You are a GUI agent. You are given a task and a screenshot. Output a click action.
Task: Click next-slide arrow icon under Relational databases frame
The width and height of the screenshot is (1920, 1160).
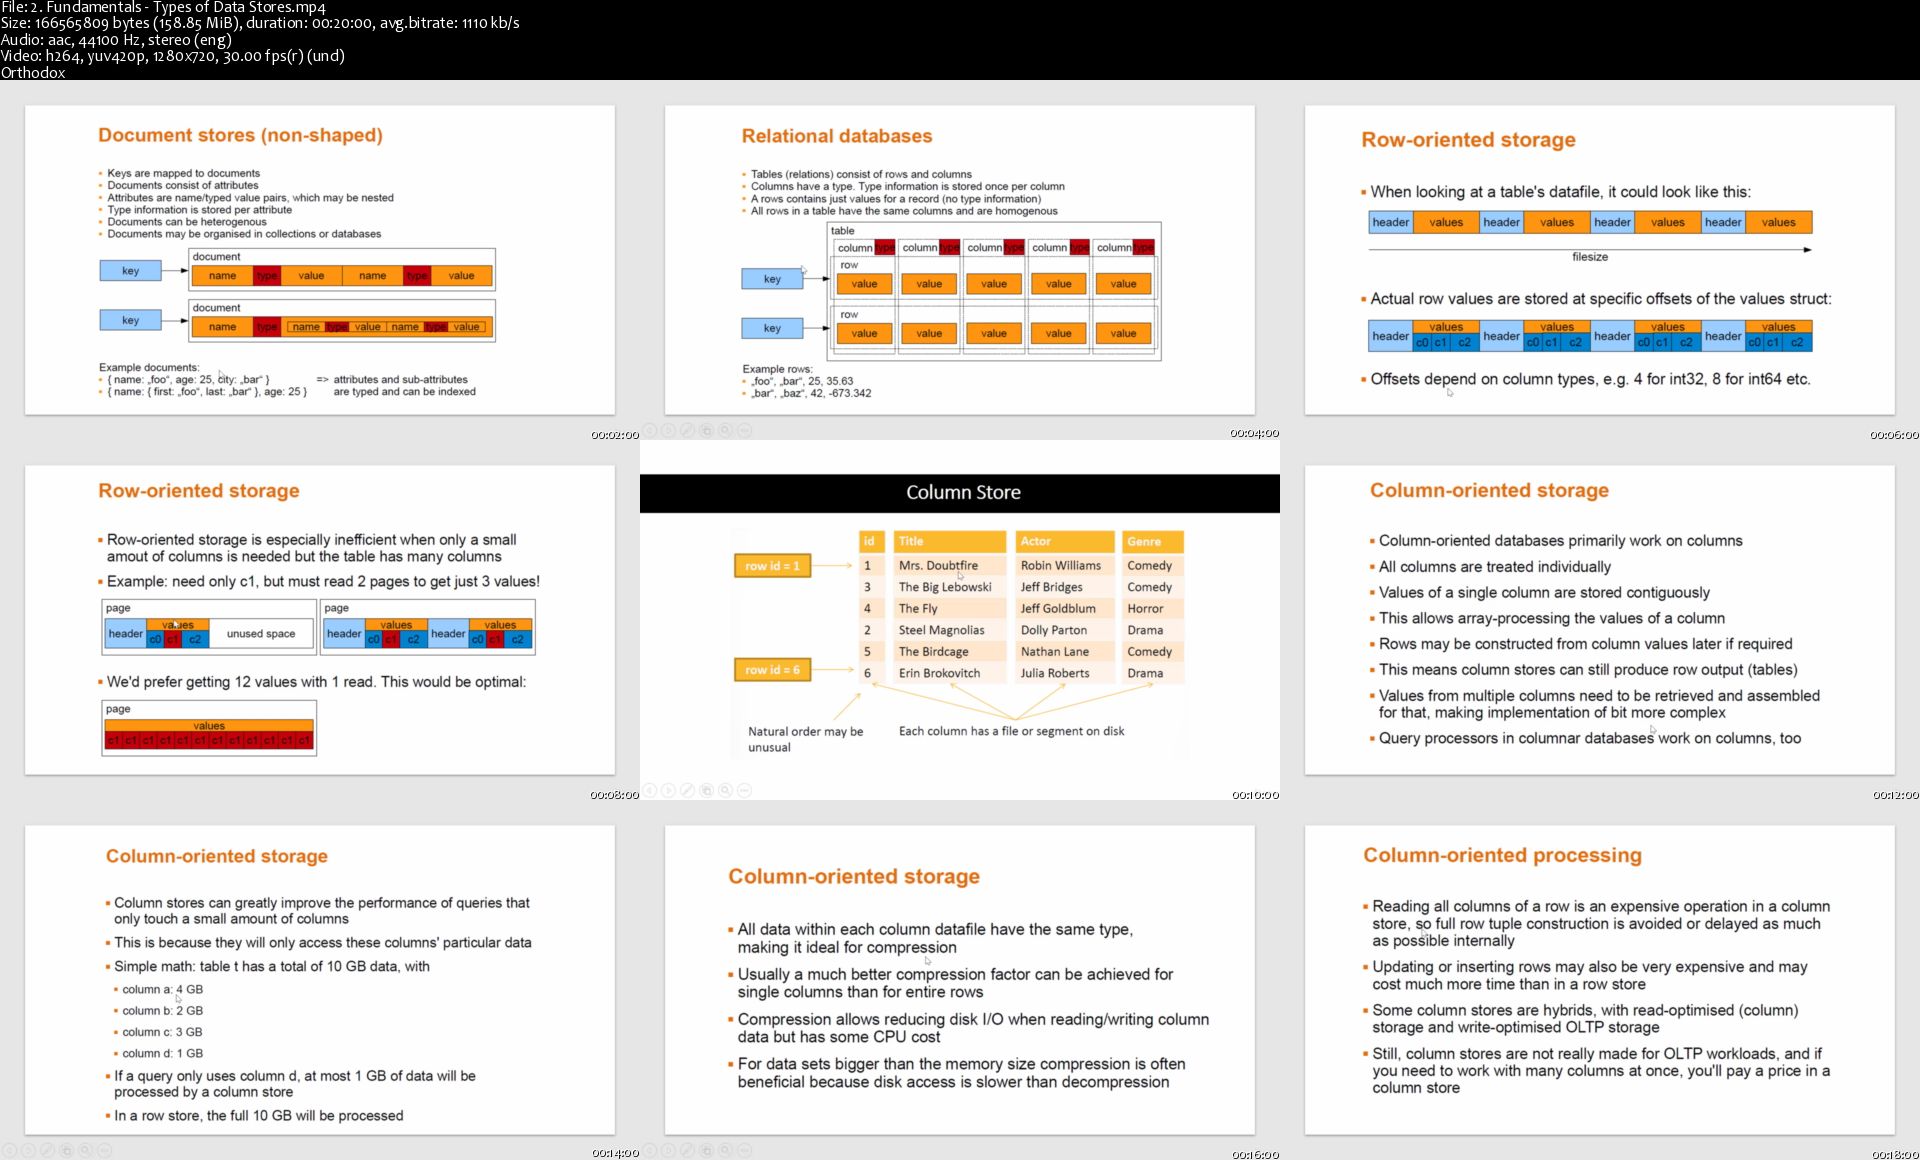click(668, 430)
